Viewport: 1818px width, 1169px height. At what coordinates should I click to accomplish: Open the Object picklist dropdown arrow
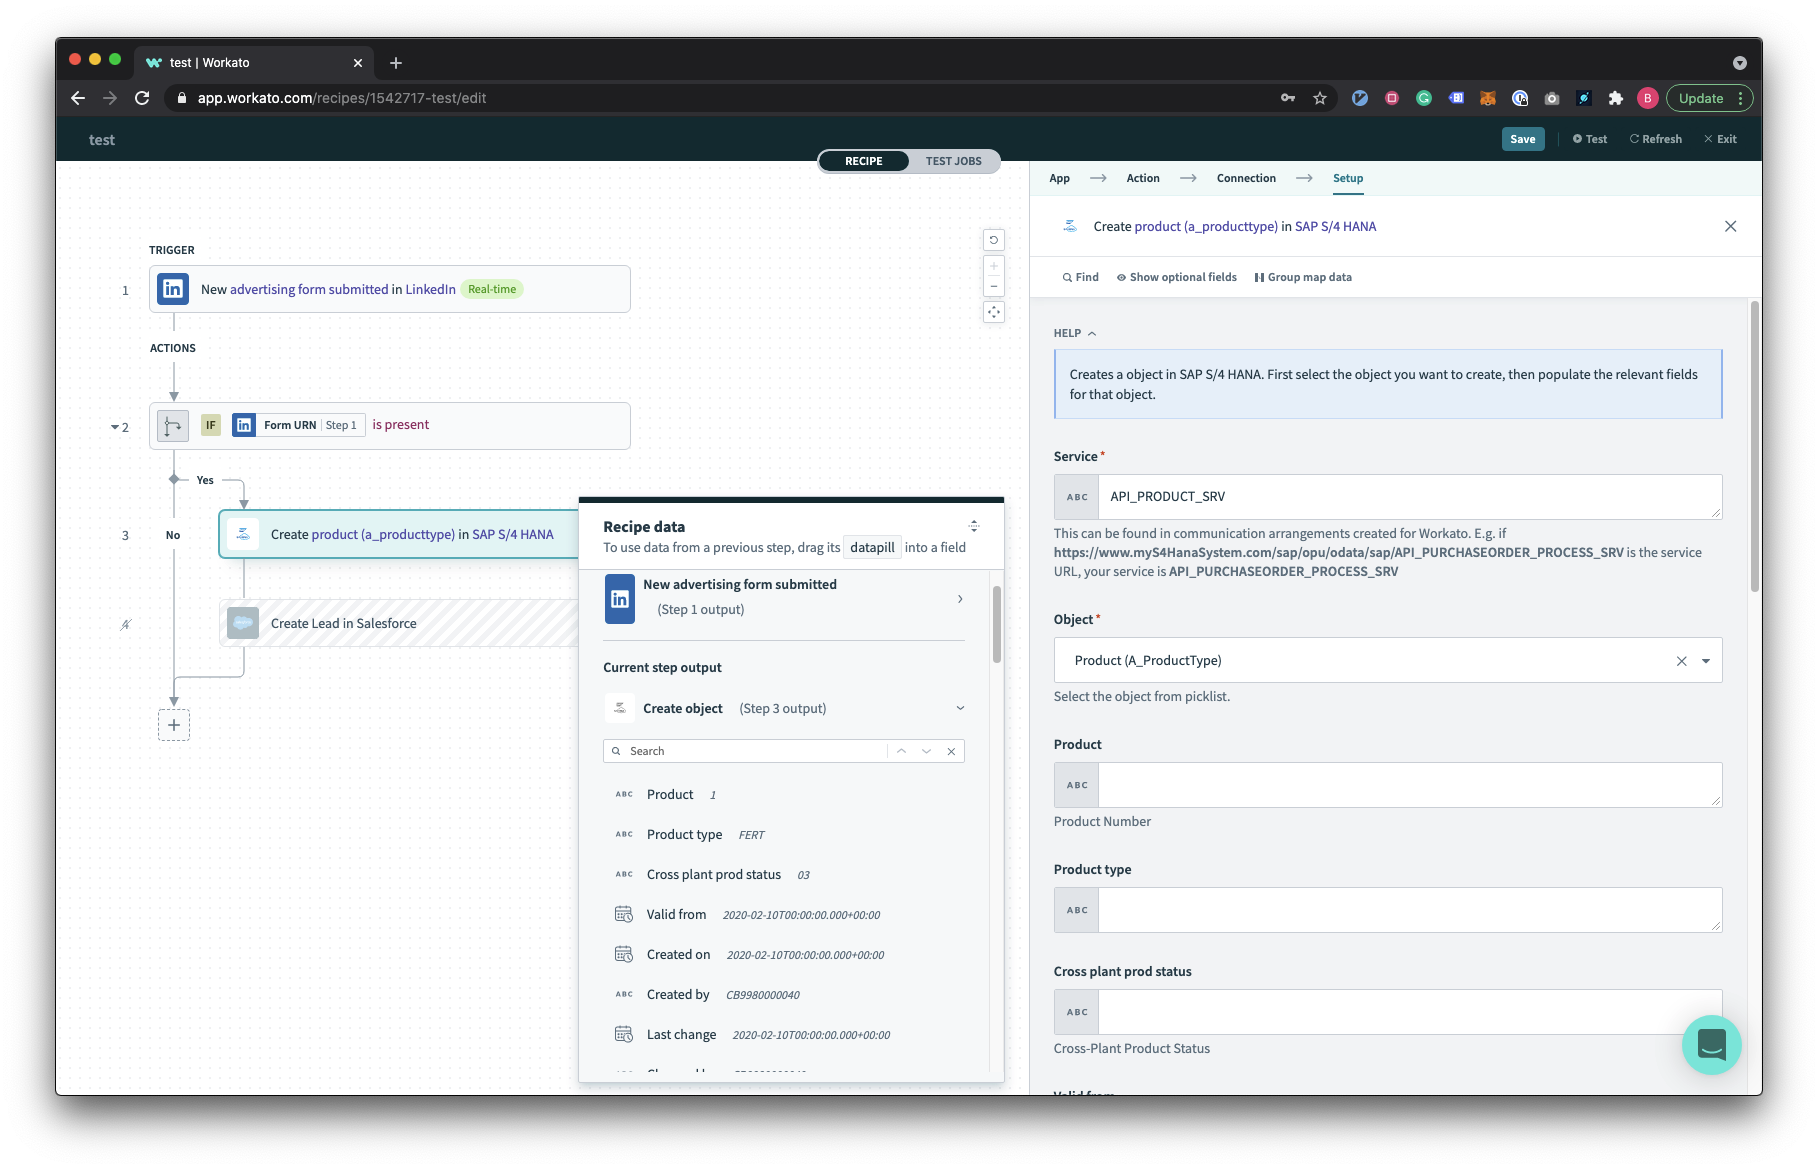(x=1706, y=661)
